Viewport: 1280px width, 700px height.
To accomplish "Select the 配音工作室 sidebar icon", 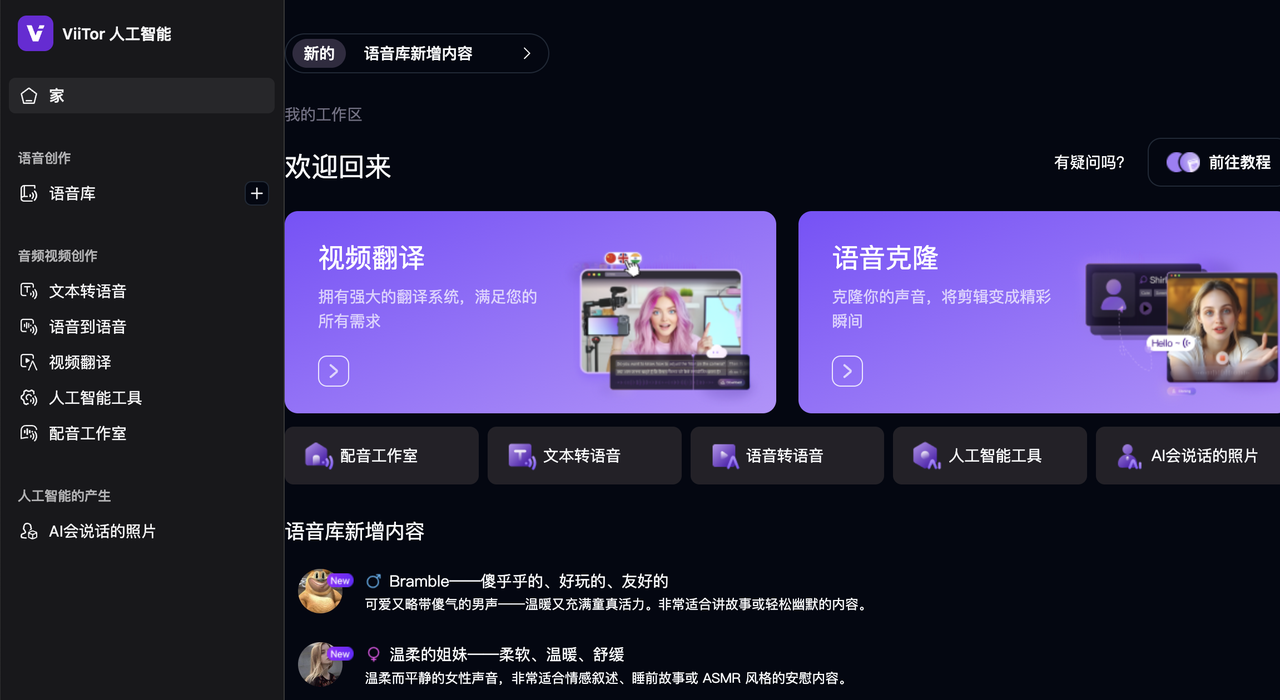I will coord(28,433).
